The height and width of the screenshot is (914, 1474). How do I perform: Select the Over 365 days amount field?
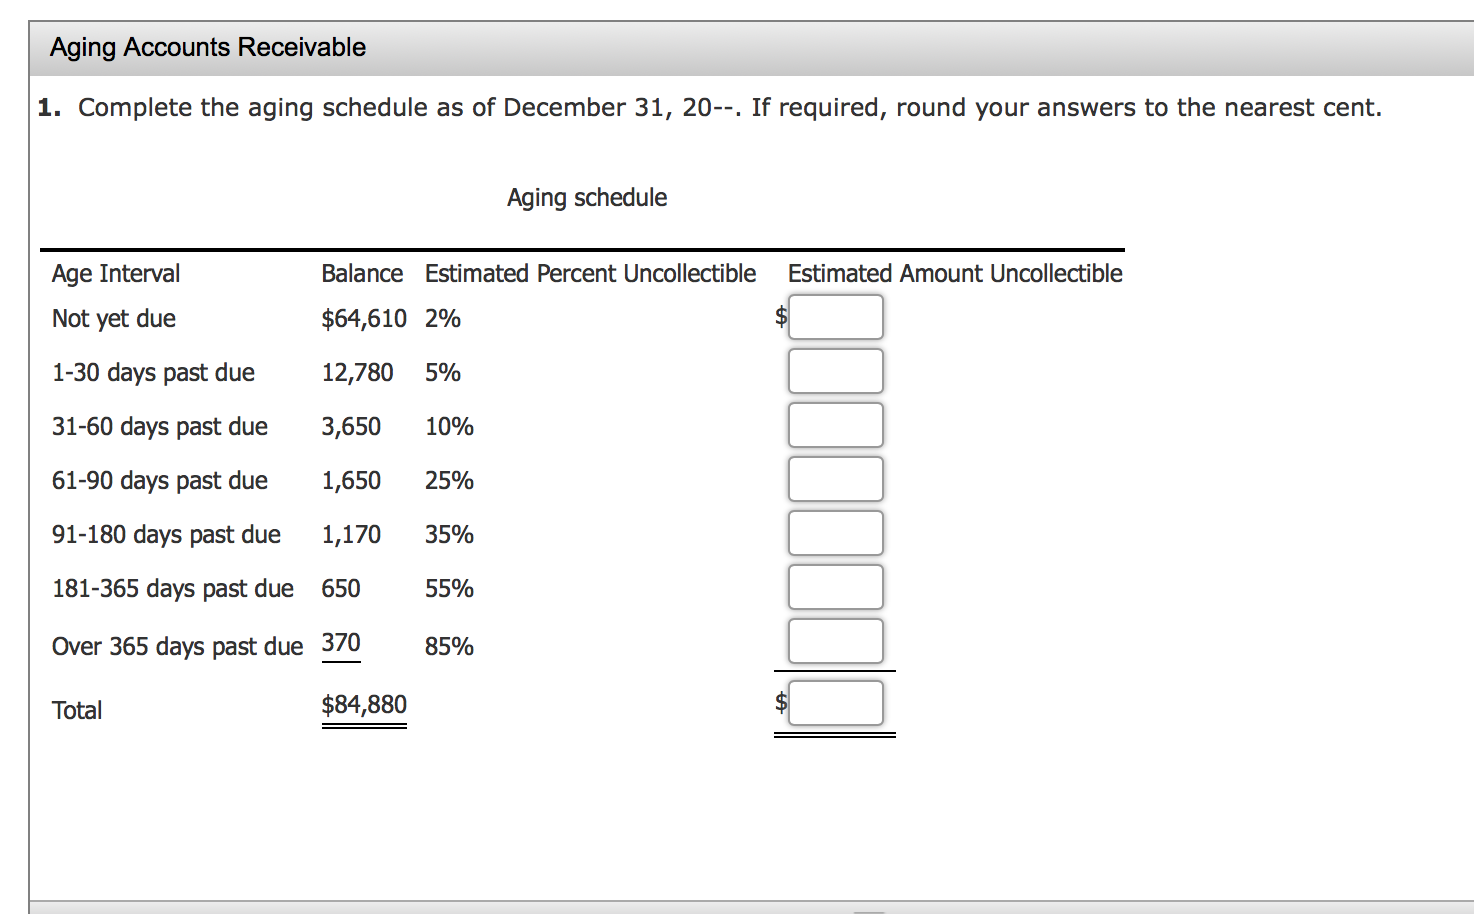pyautogui.click(x=835, y=641)
